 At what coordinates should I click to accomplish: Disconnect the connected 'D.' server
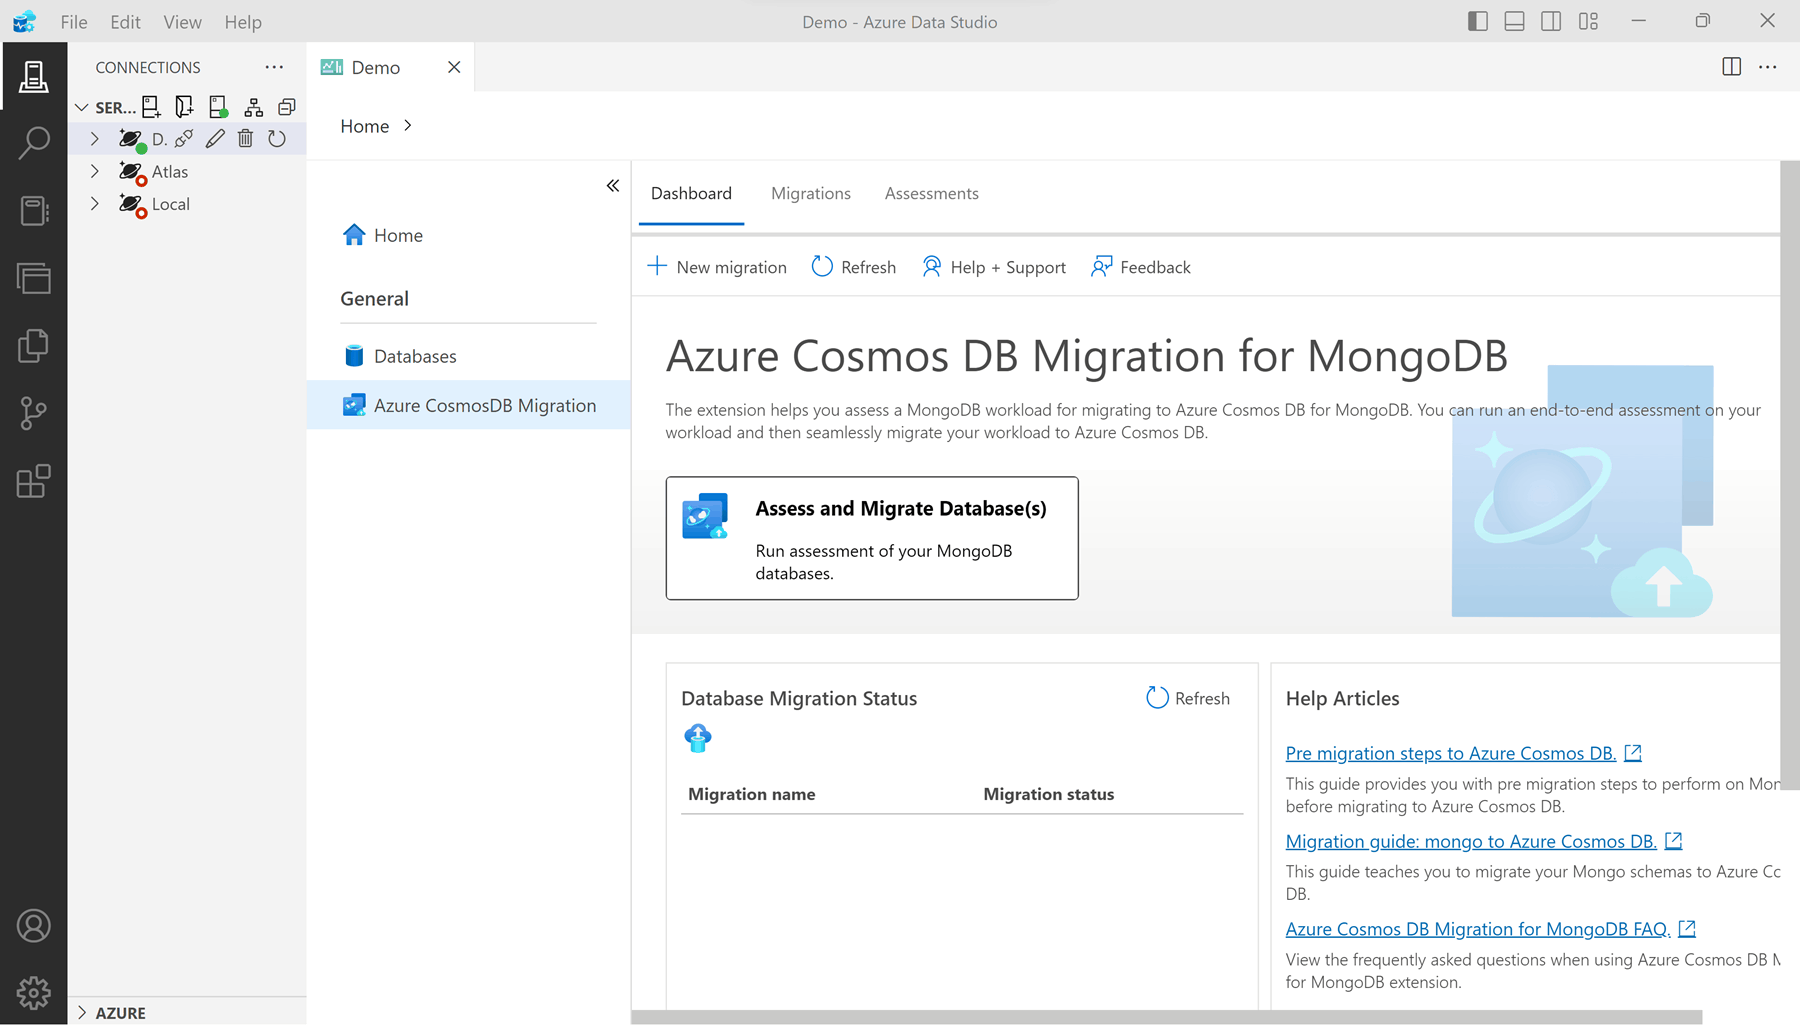click(184, 139)
